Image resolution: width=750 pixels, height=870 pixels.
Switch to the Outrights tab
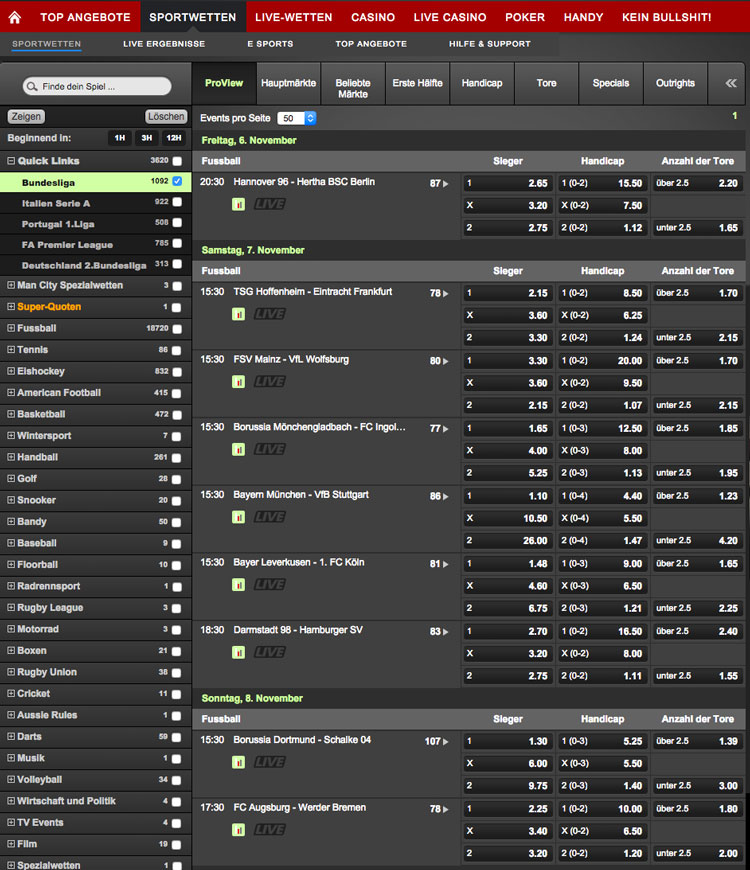(675, 83)
